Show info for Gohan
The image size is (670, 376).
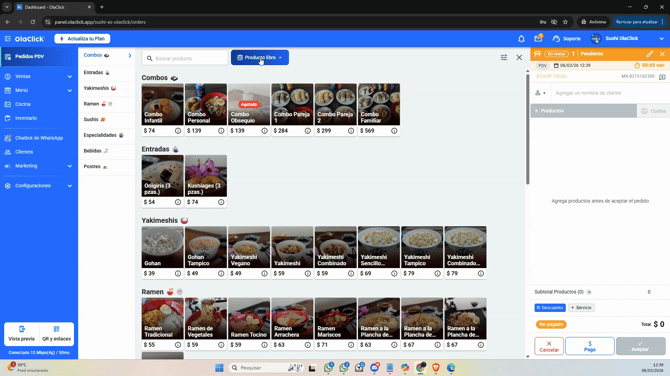tap(178, 273)
